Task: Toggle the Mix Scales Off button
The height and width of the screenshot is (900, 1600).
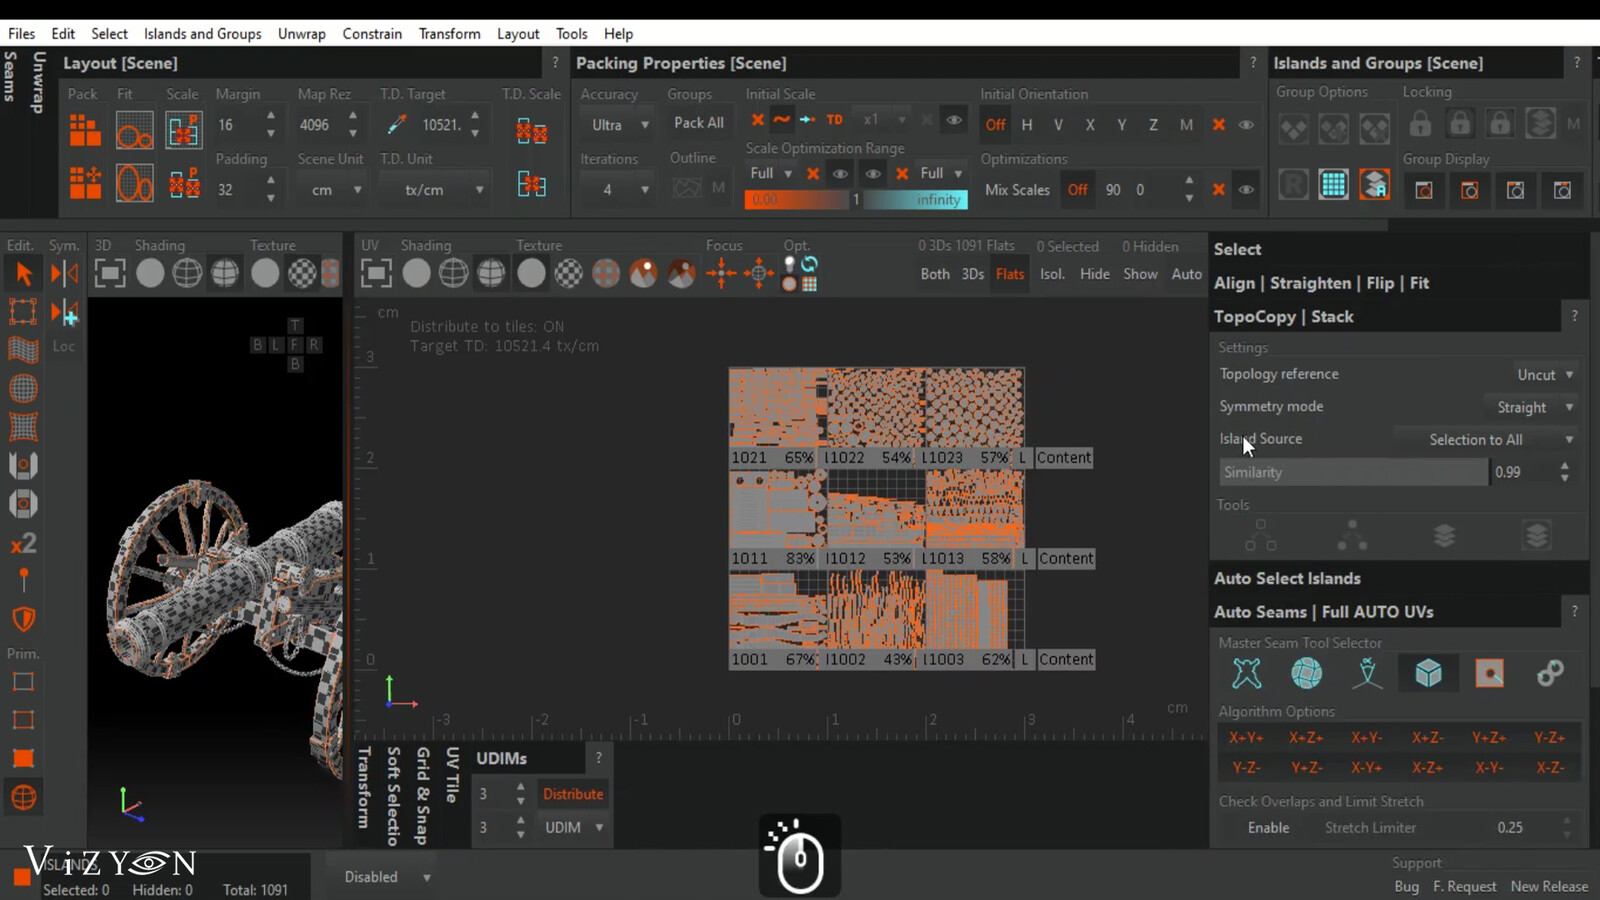Action: click(1077, 189)
